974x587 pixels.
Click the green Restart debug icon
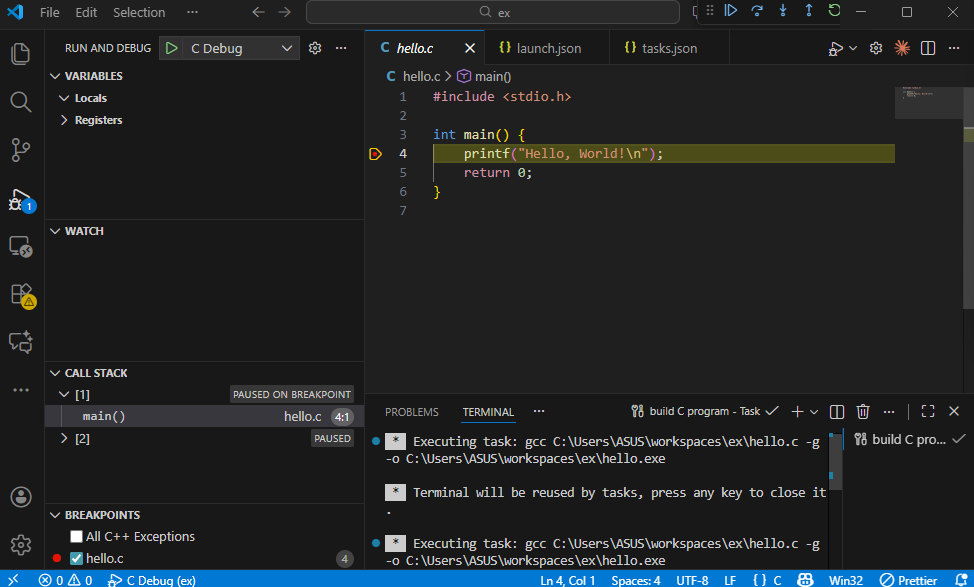[834, 11]
